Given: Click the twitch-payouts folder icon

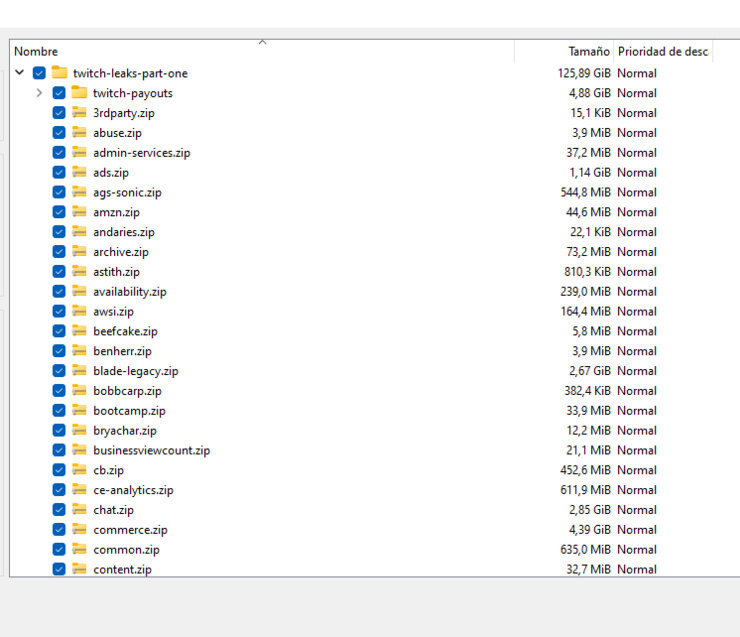Looking at the screenshot, I should pos(79,93).
